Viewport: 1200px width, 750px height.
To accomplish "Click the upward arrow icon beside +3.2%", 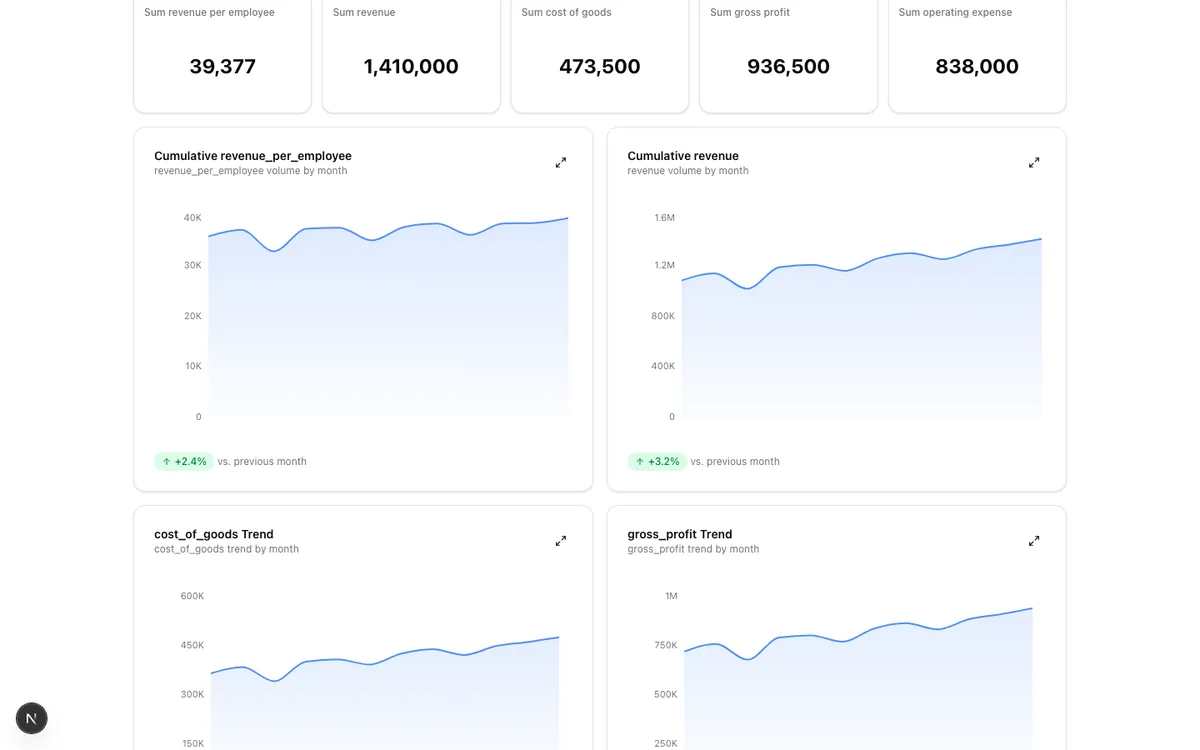I will click(x=639, y=461).
